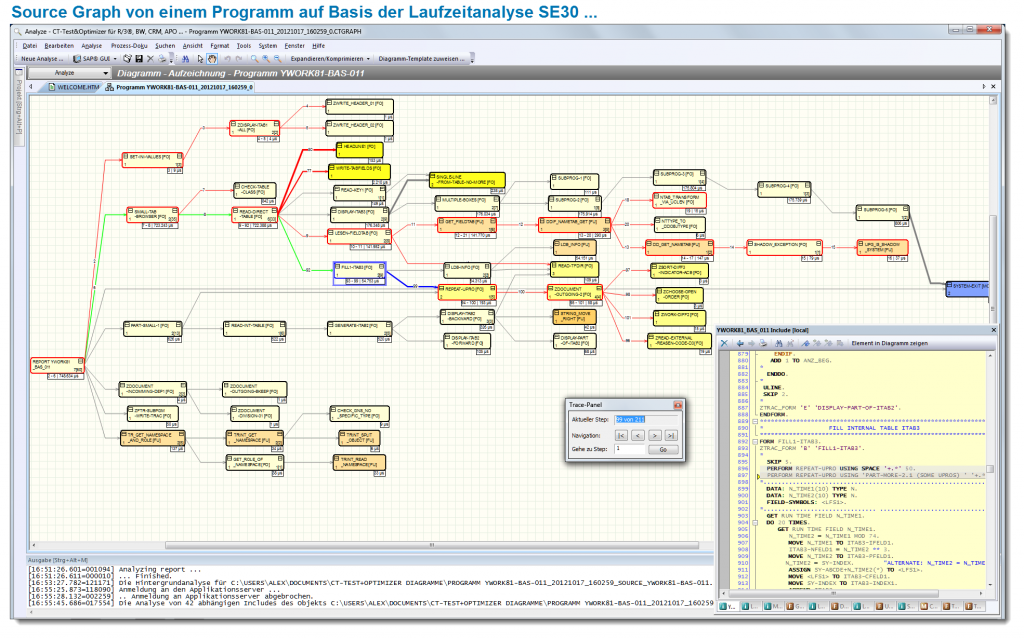This screenshot has height=639, width=1024.
Task: Click the cursor selection icon in the toolbar
Action: [200, 57]
